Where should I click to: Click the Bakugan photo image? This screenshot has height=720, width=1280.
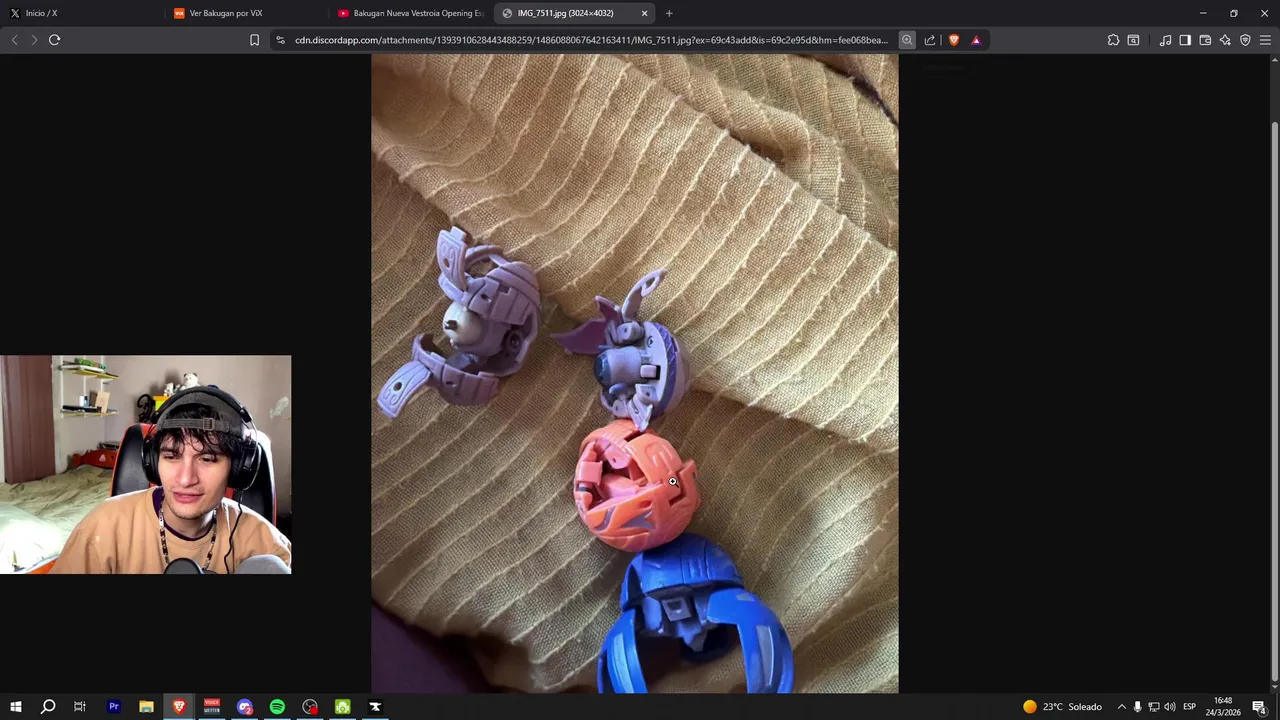635,373
